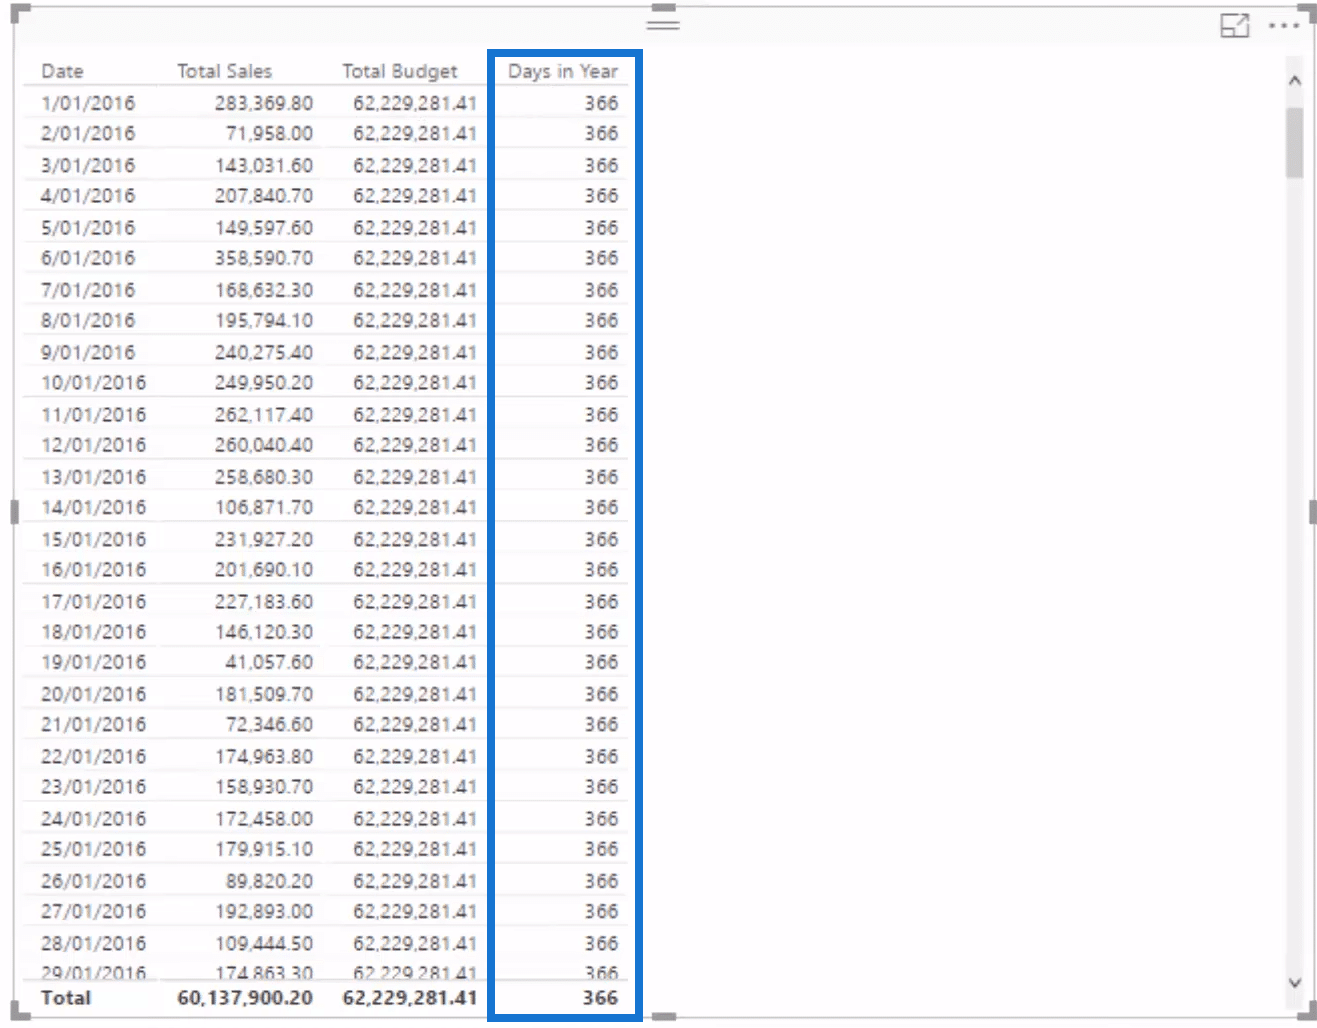Click sales value 172,458.00

point(263,818)
